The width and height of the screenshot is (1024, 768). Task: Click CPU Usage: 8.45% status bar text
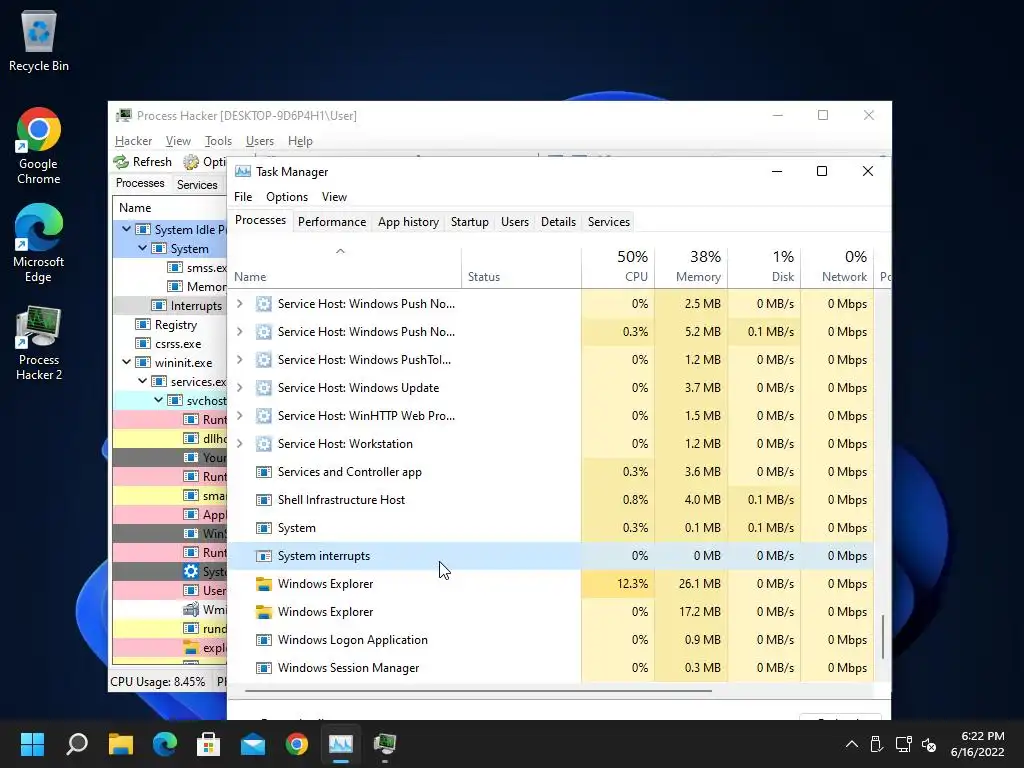coord(157,682)
